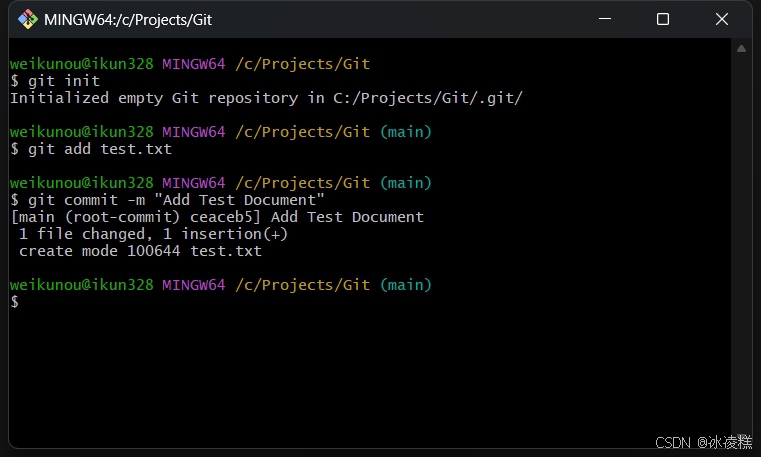Click the window title MINGW64:/c/Projects/Git

pos(128,20)
